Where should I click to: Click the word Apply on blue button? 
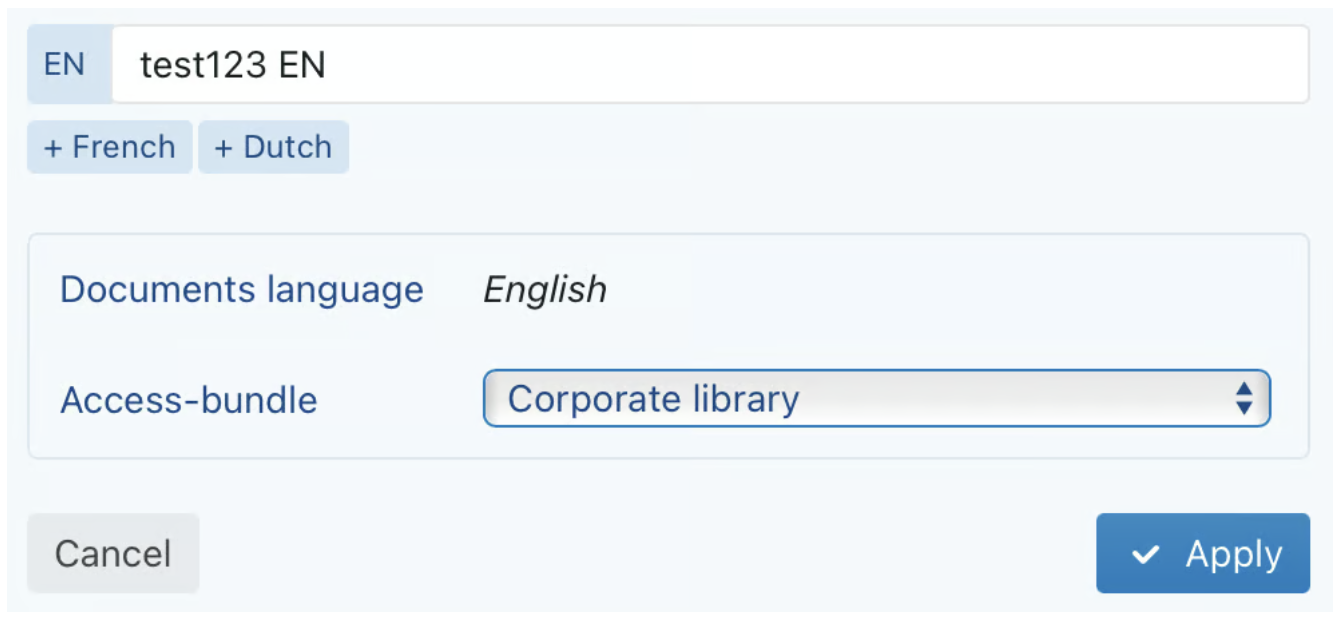tap(1233, 554)
